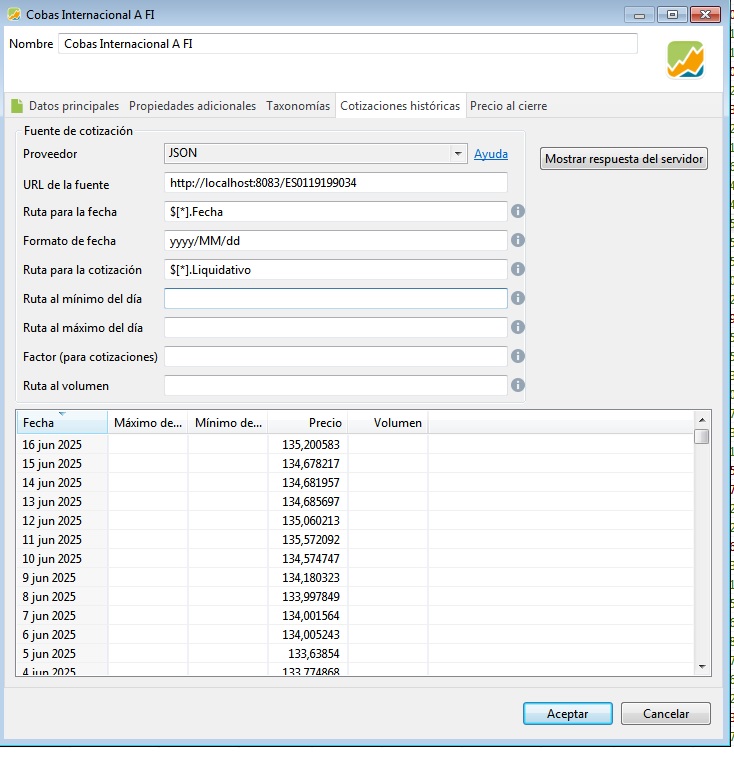734x768 pixels.
Task: Select the 14 jun 2025 row
Action: pyautogui.click(x=355, y=482)
